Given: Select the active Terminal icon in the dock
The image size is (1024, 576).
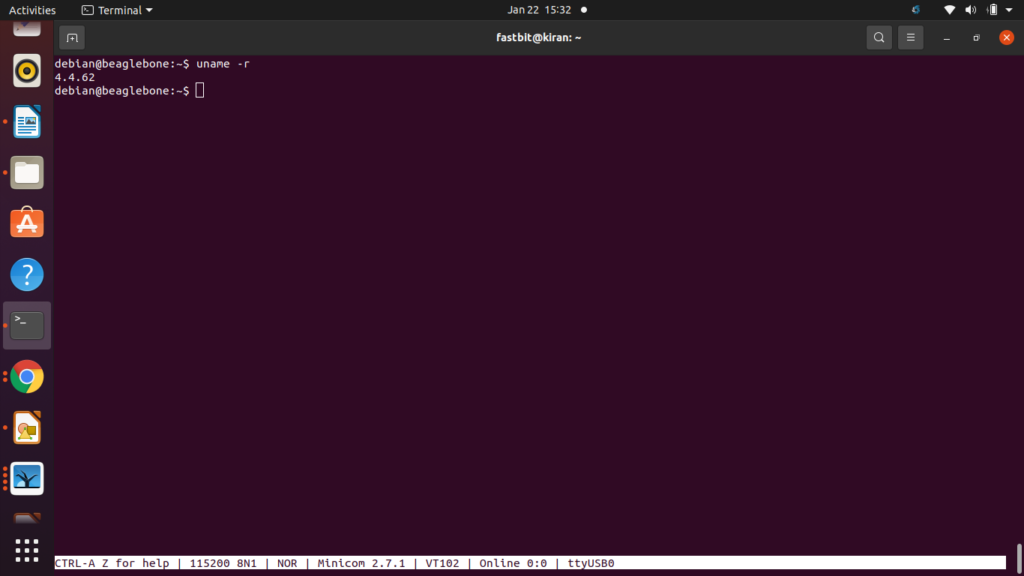Looking at the screenshot, I should pyautogui.click(x=26, y=324).
